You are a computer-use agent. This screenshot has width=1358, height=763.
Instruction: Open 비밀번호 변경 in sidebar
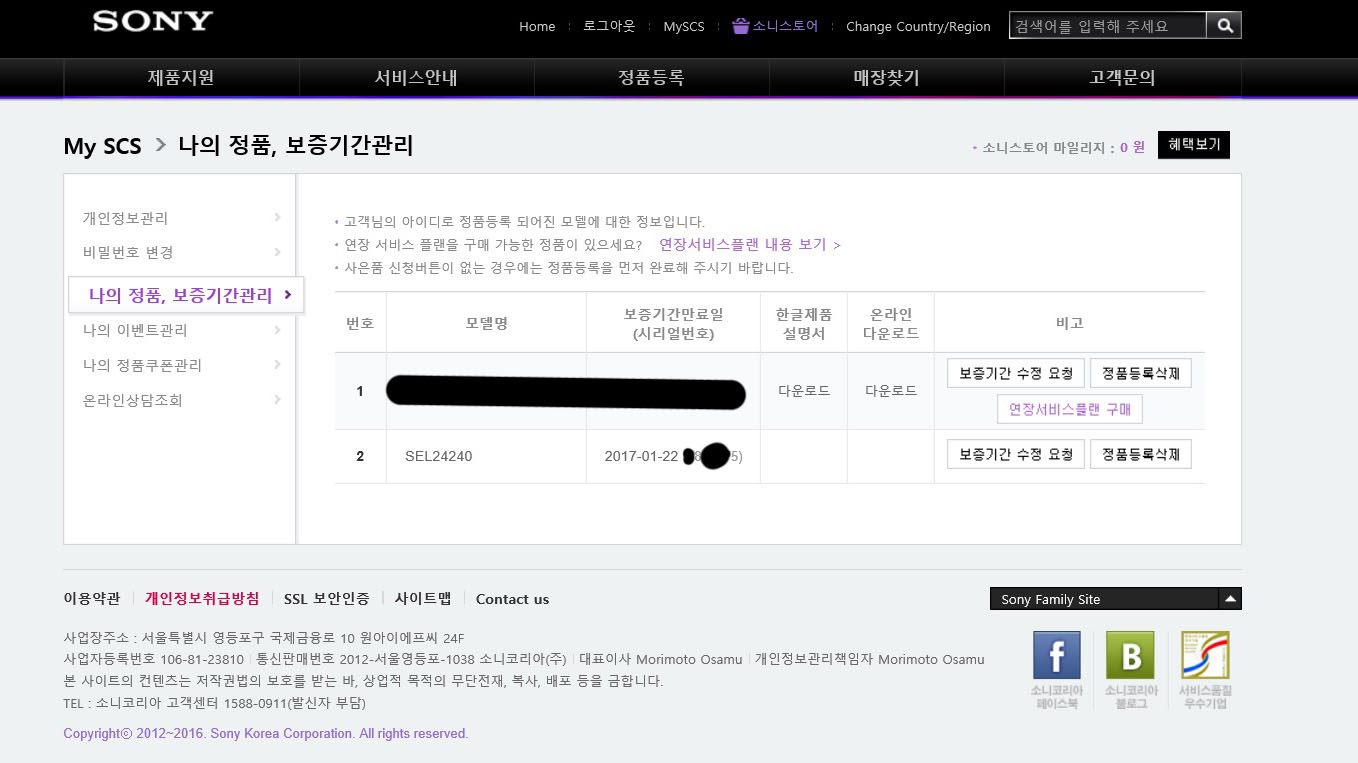pos(128,252)
